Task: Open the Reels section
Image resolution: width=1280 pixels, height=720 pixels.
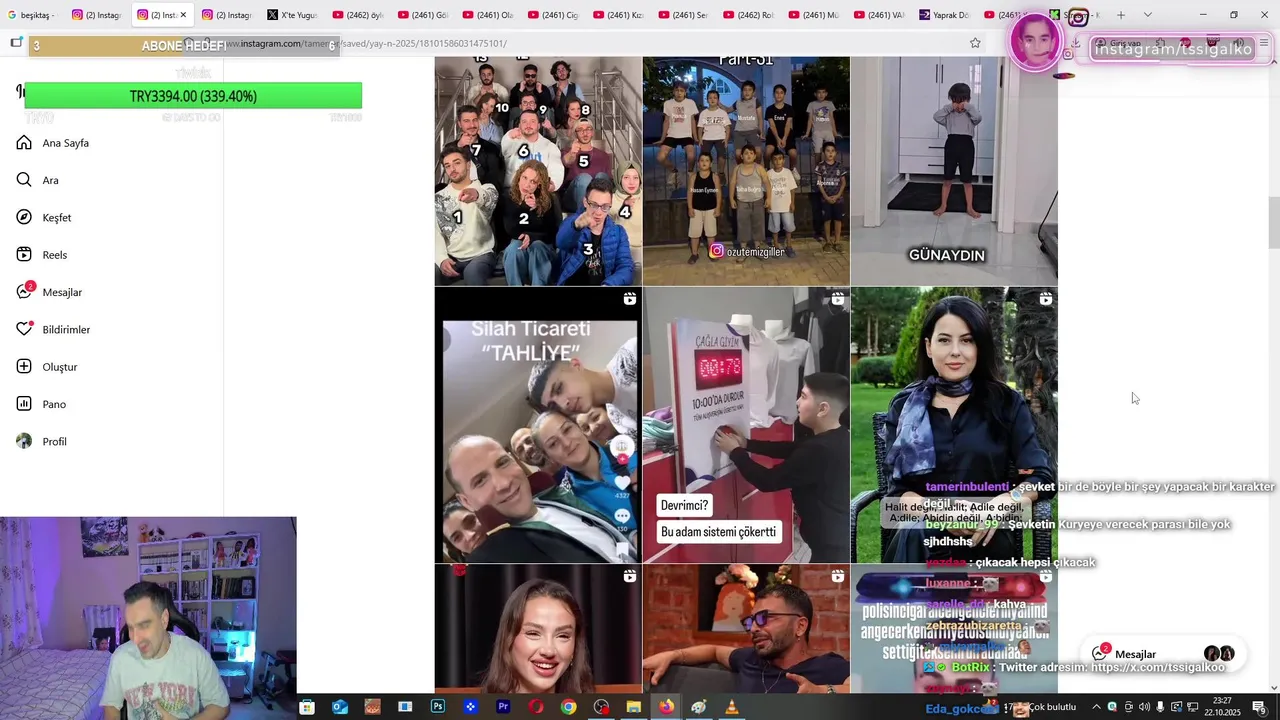Action: click(x=42, y=255)
